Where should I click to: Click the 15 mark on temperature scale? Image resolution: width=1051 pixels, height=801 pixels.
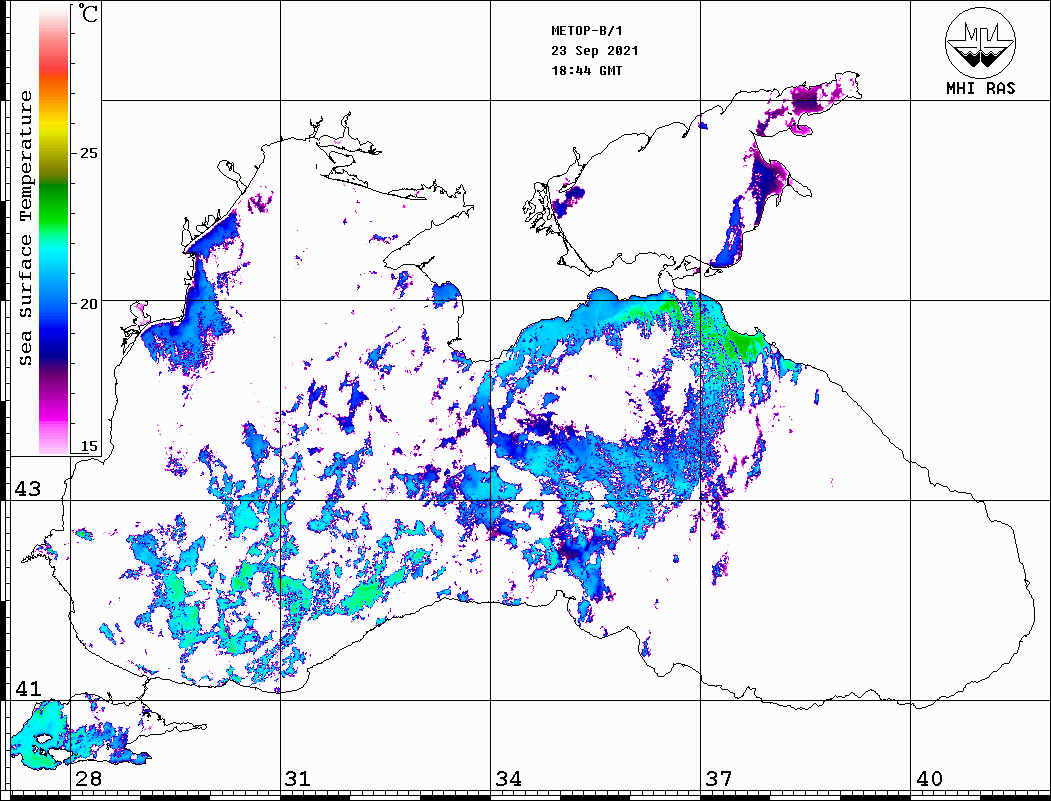point(88,446)
